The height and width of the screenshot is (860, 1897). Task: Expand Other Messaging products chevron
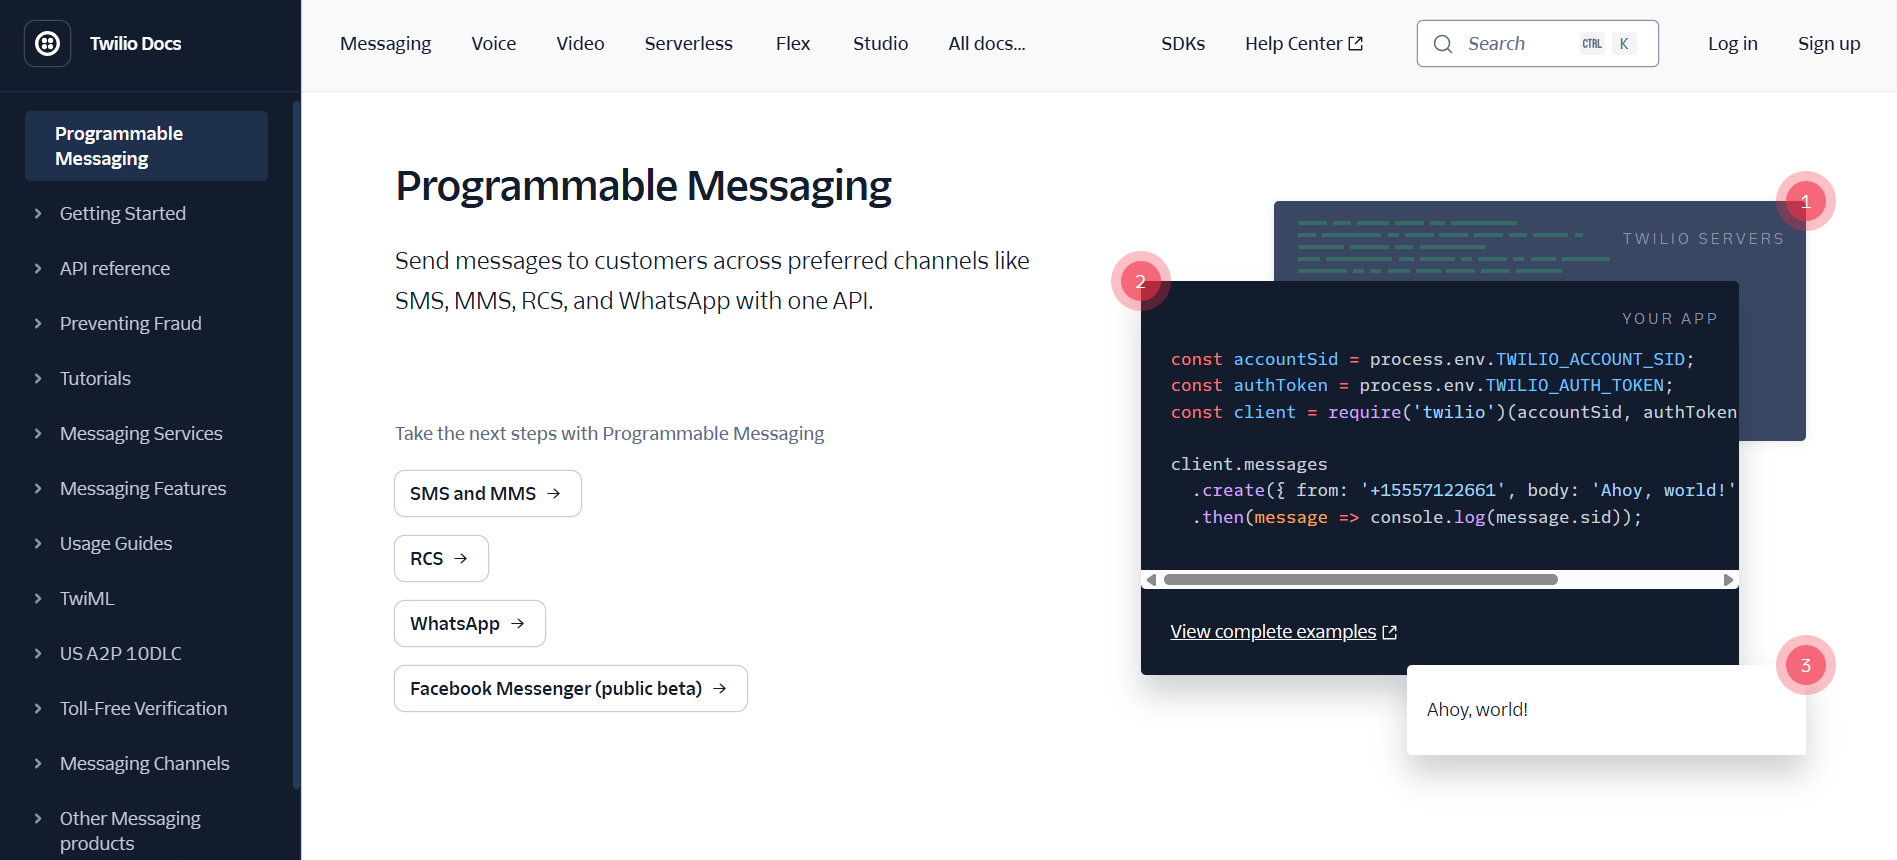[38, 818]
